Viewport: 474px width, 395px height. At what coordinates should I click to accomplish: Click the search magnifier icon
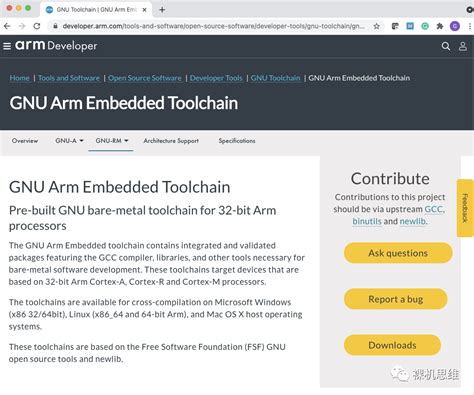(x=446, y=46)
